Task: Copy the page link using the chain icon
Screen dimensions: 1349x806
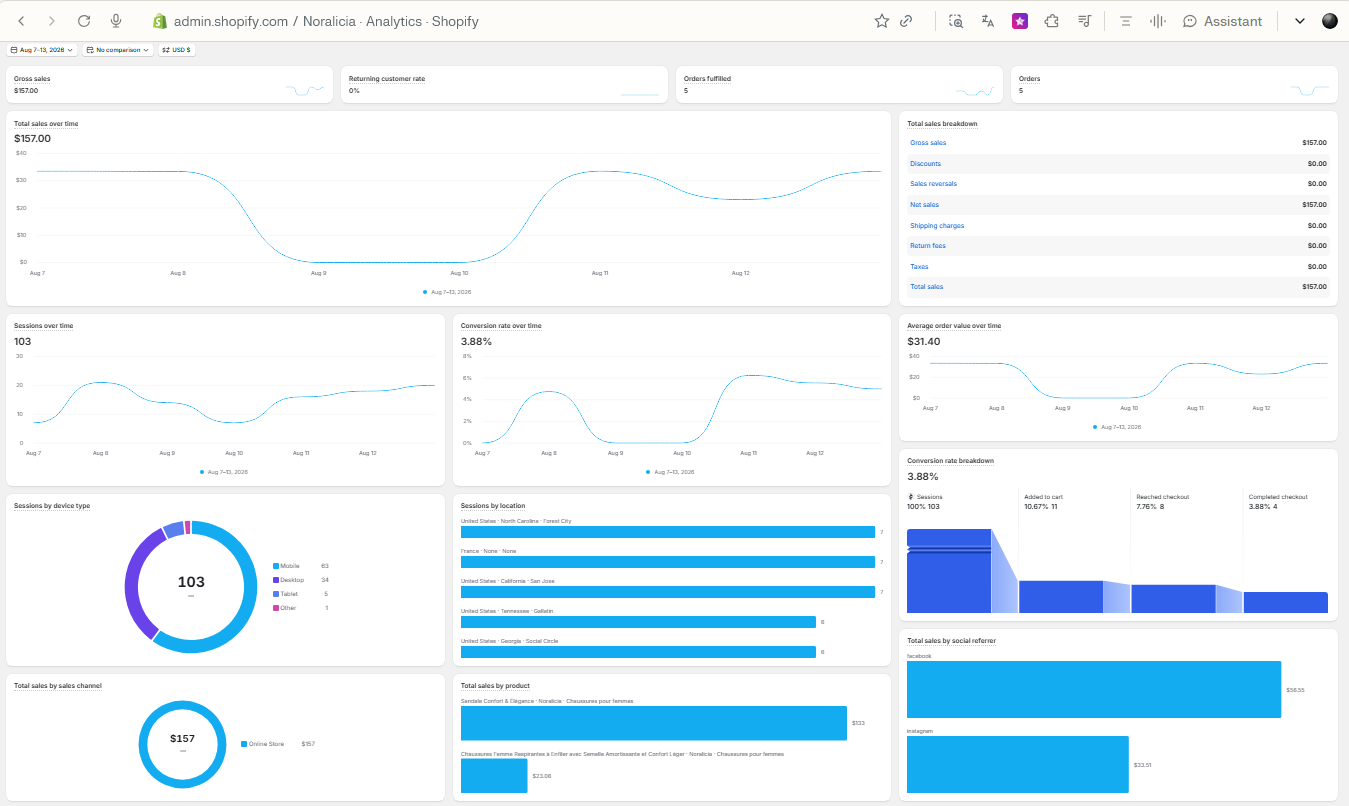Action: point(906,21)
